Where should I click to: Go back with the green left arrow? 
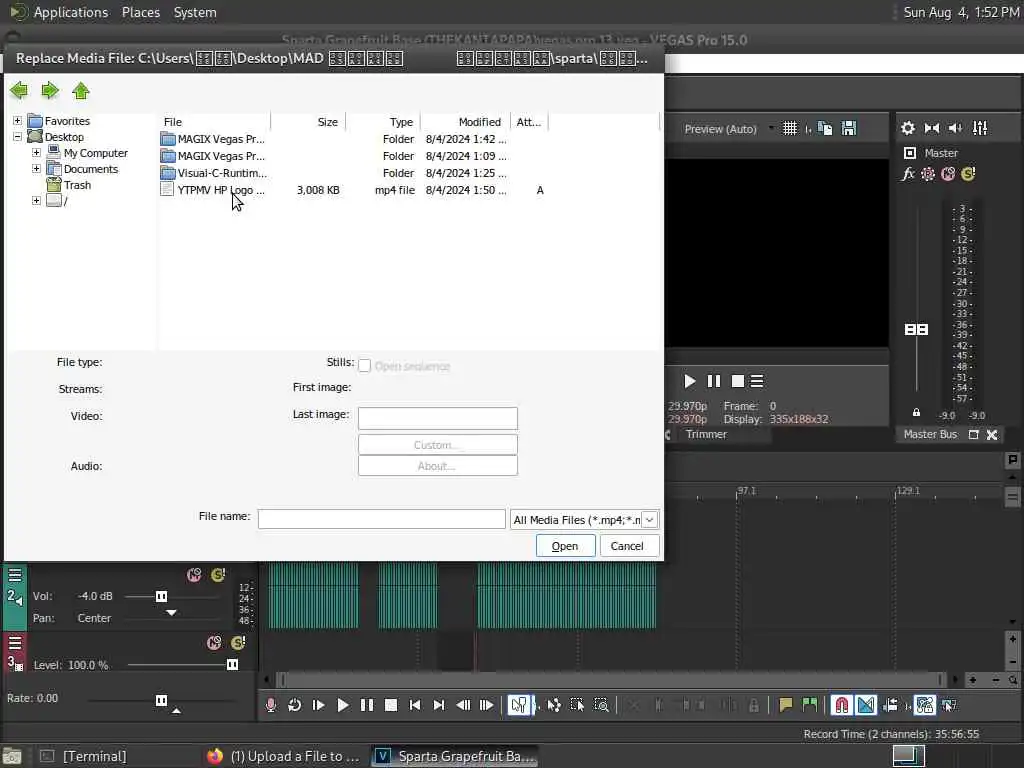pyautogui.click(x=19, y=91)
